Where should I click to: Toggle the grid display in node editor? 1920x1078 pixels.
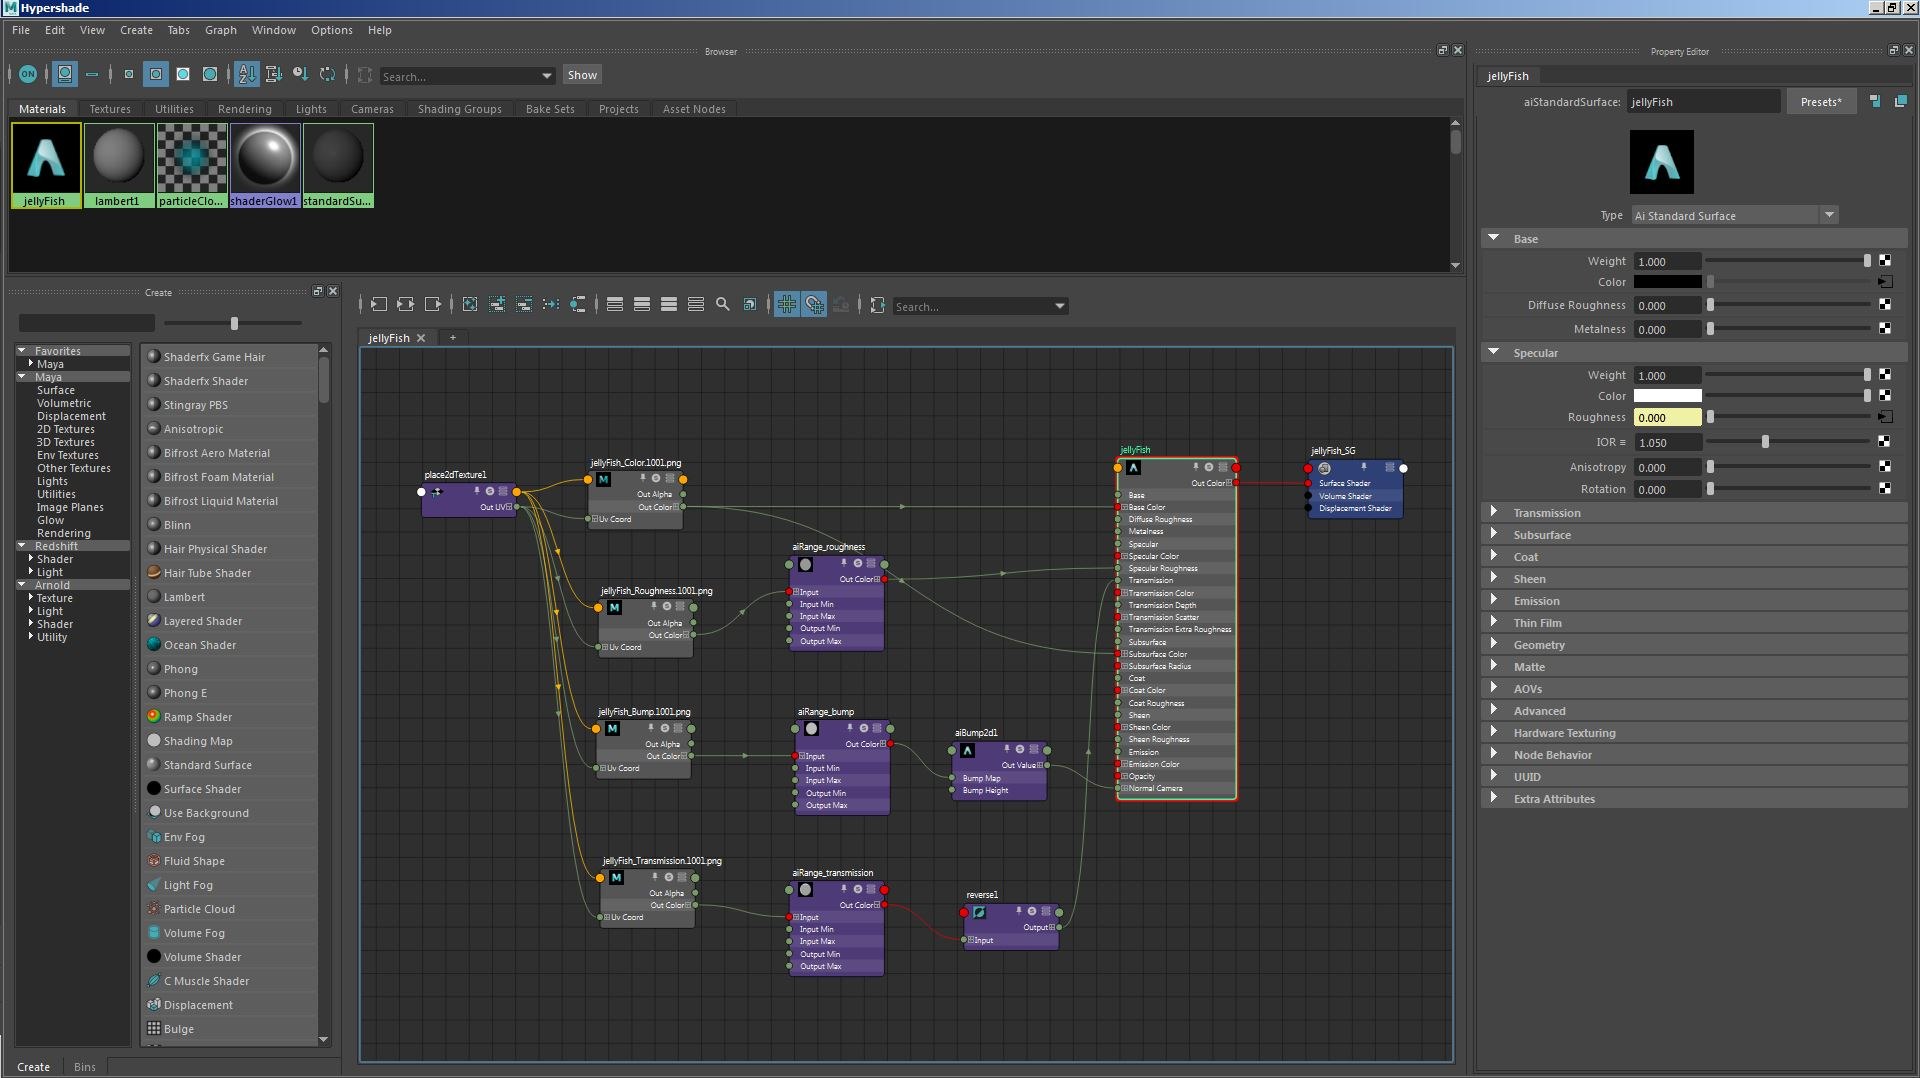[x=787, y=305]
